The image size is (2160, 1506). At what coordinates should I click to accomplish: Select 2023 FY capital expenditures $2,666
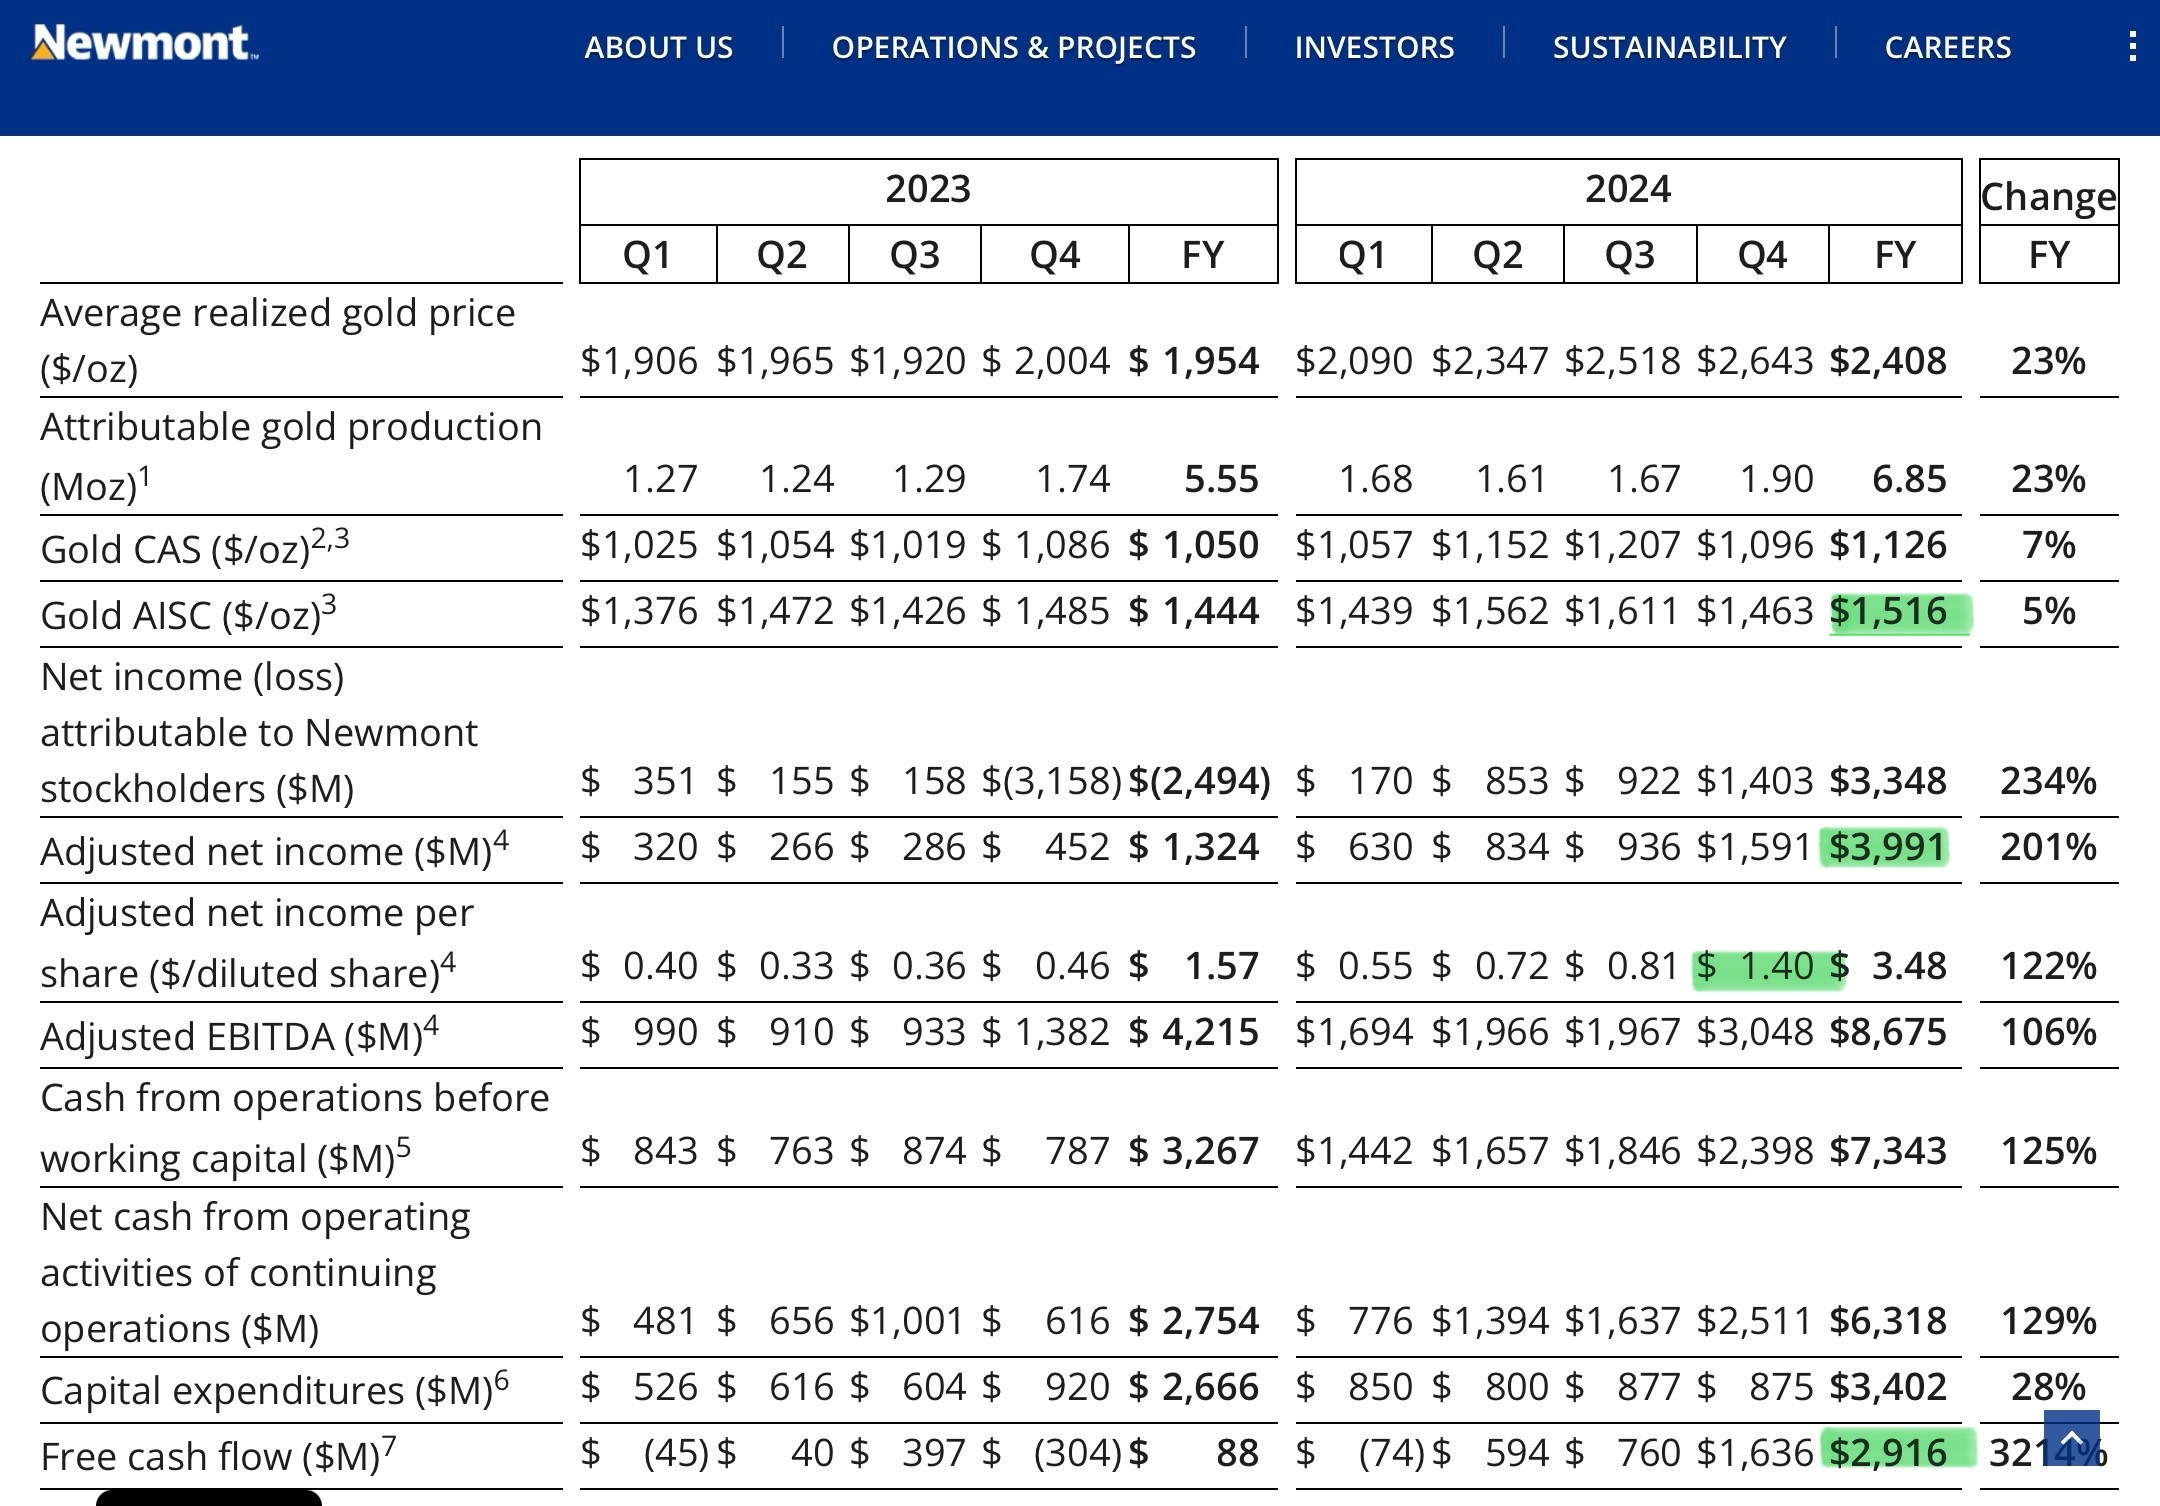pos(1194,1388)
